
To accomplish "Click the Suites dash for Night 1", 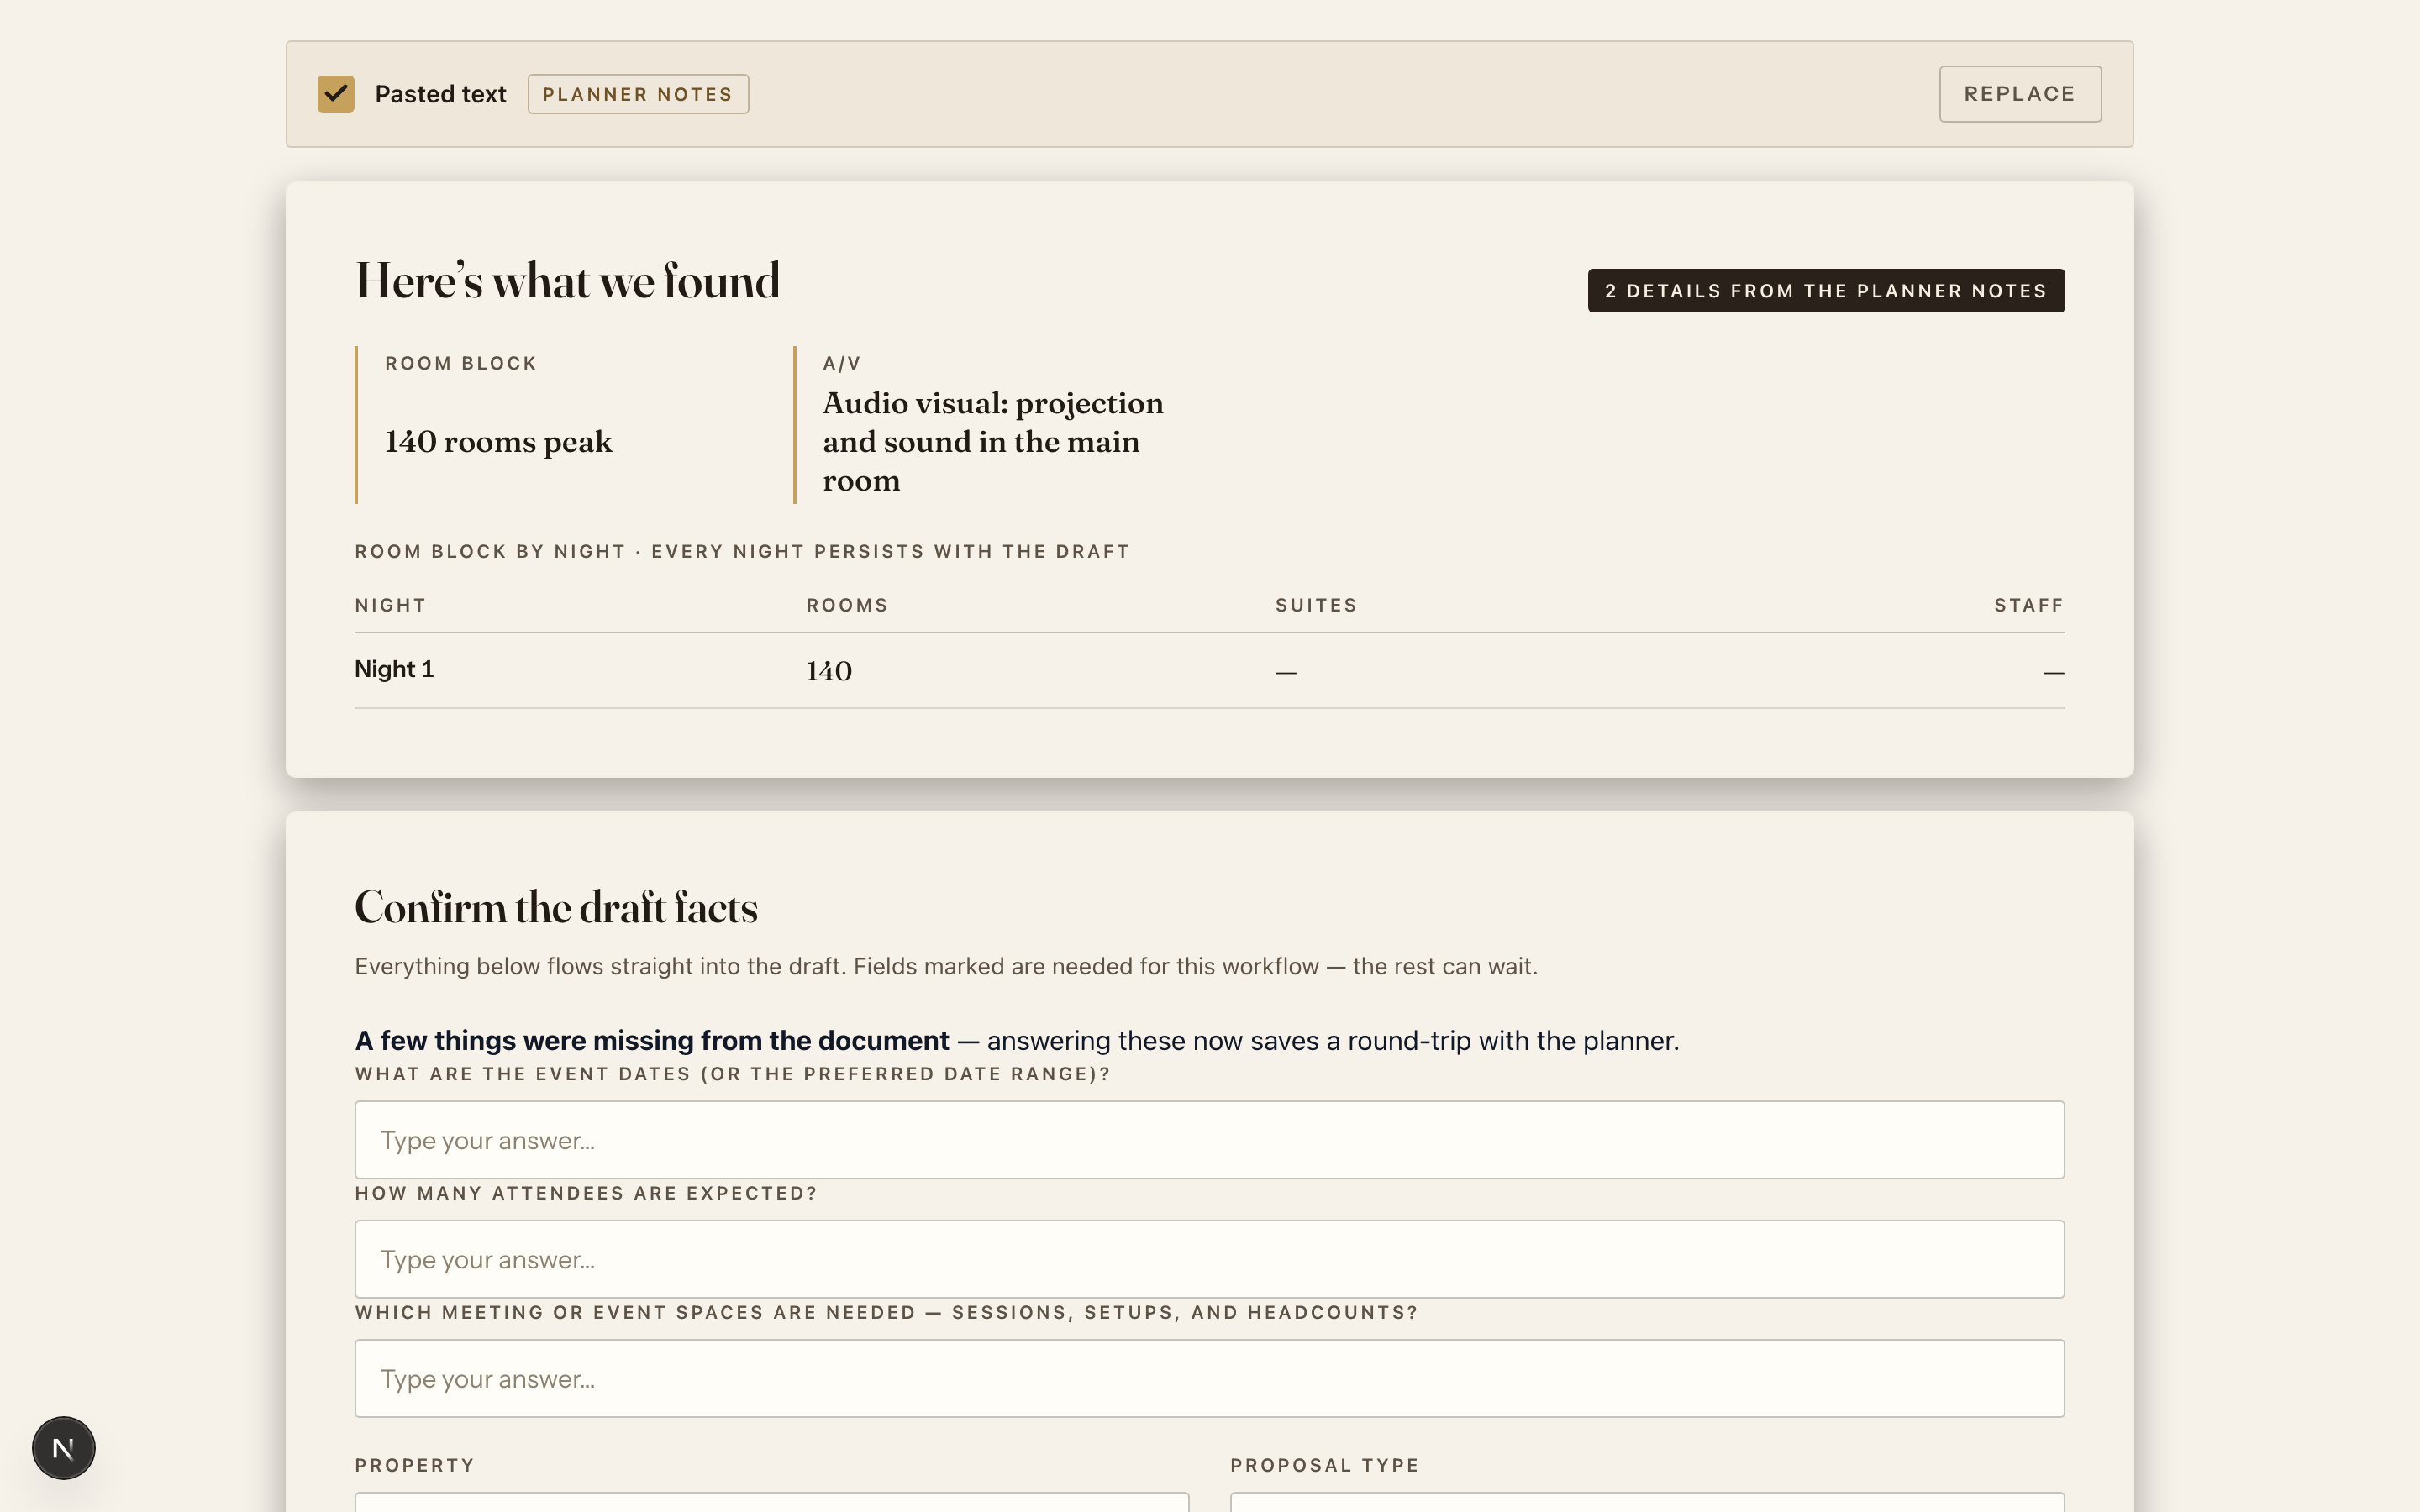I will tap(1286, 672).
